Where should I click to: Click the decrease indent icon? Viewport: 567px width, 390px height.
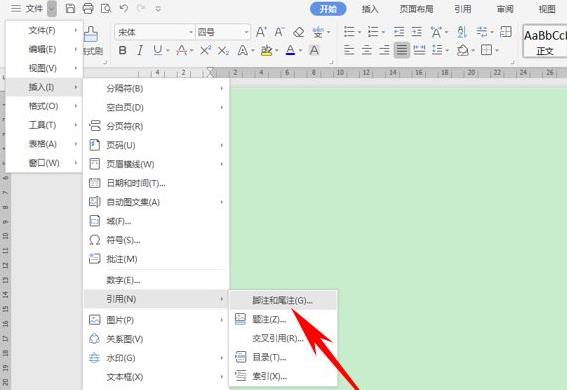399,32
